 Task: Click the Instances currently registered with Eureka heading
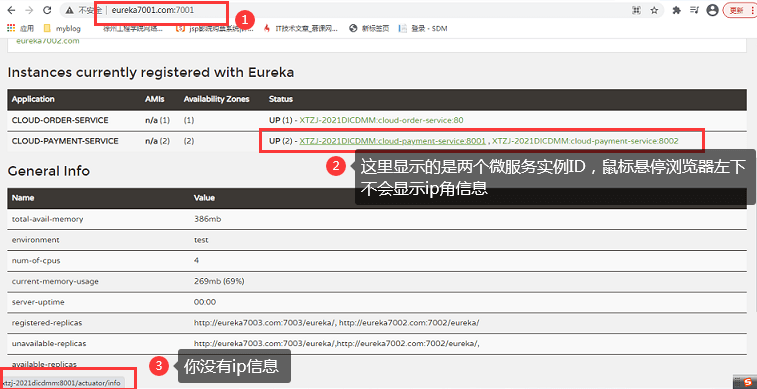click(x=151, y=73)
